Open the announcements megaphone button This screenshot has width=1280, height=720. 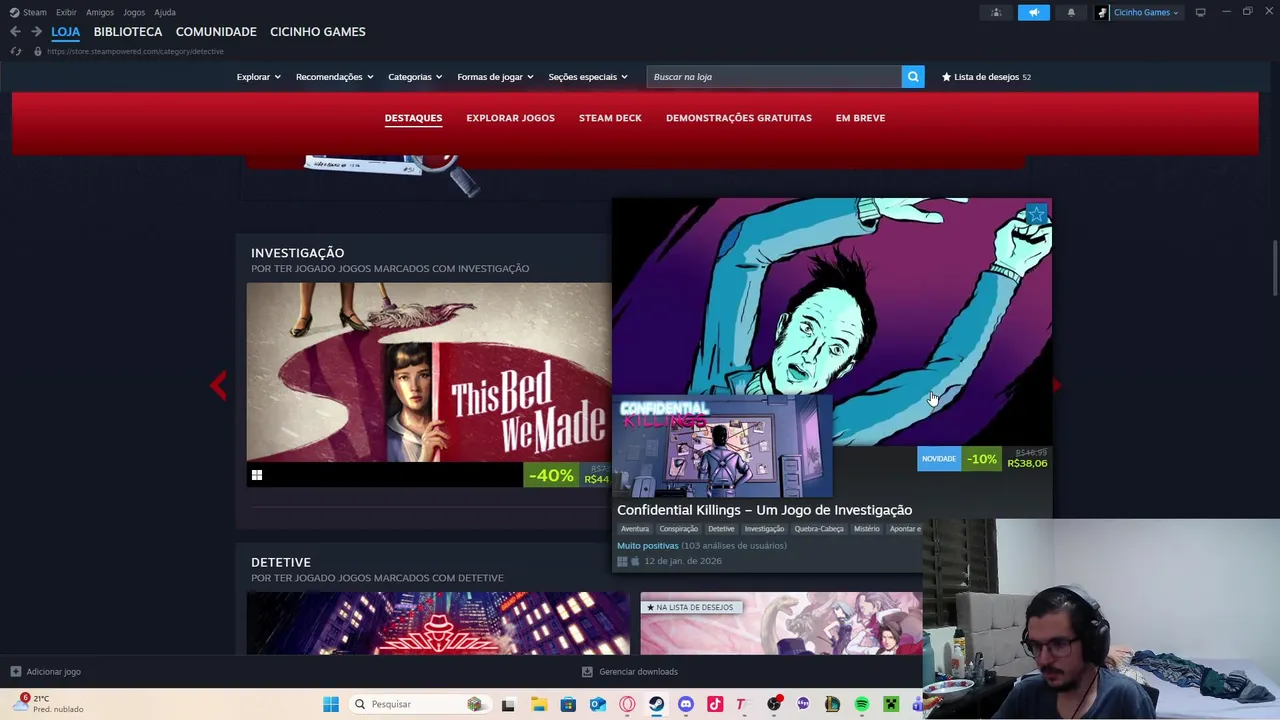tap(1034, 12)
